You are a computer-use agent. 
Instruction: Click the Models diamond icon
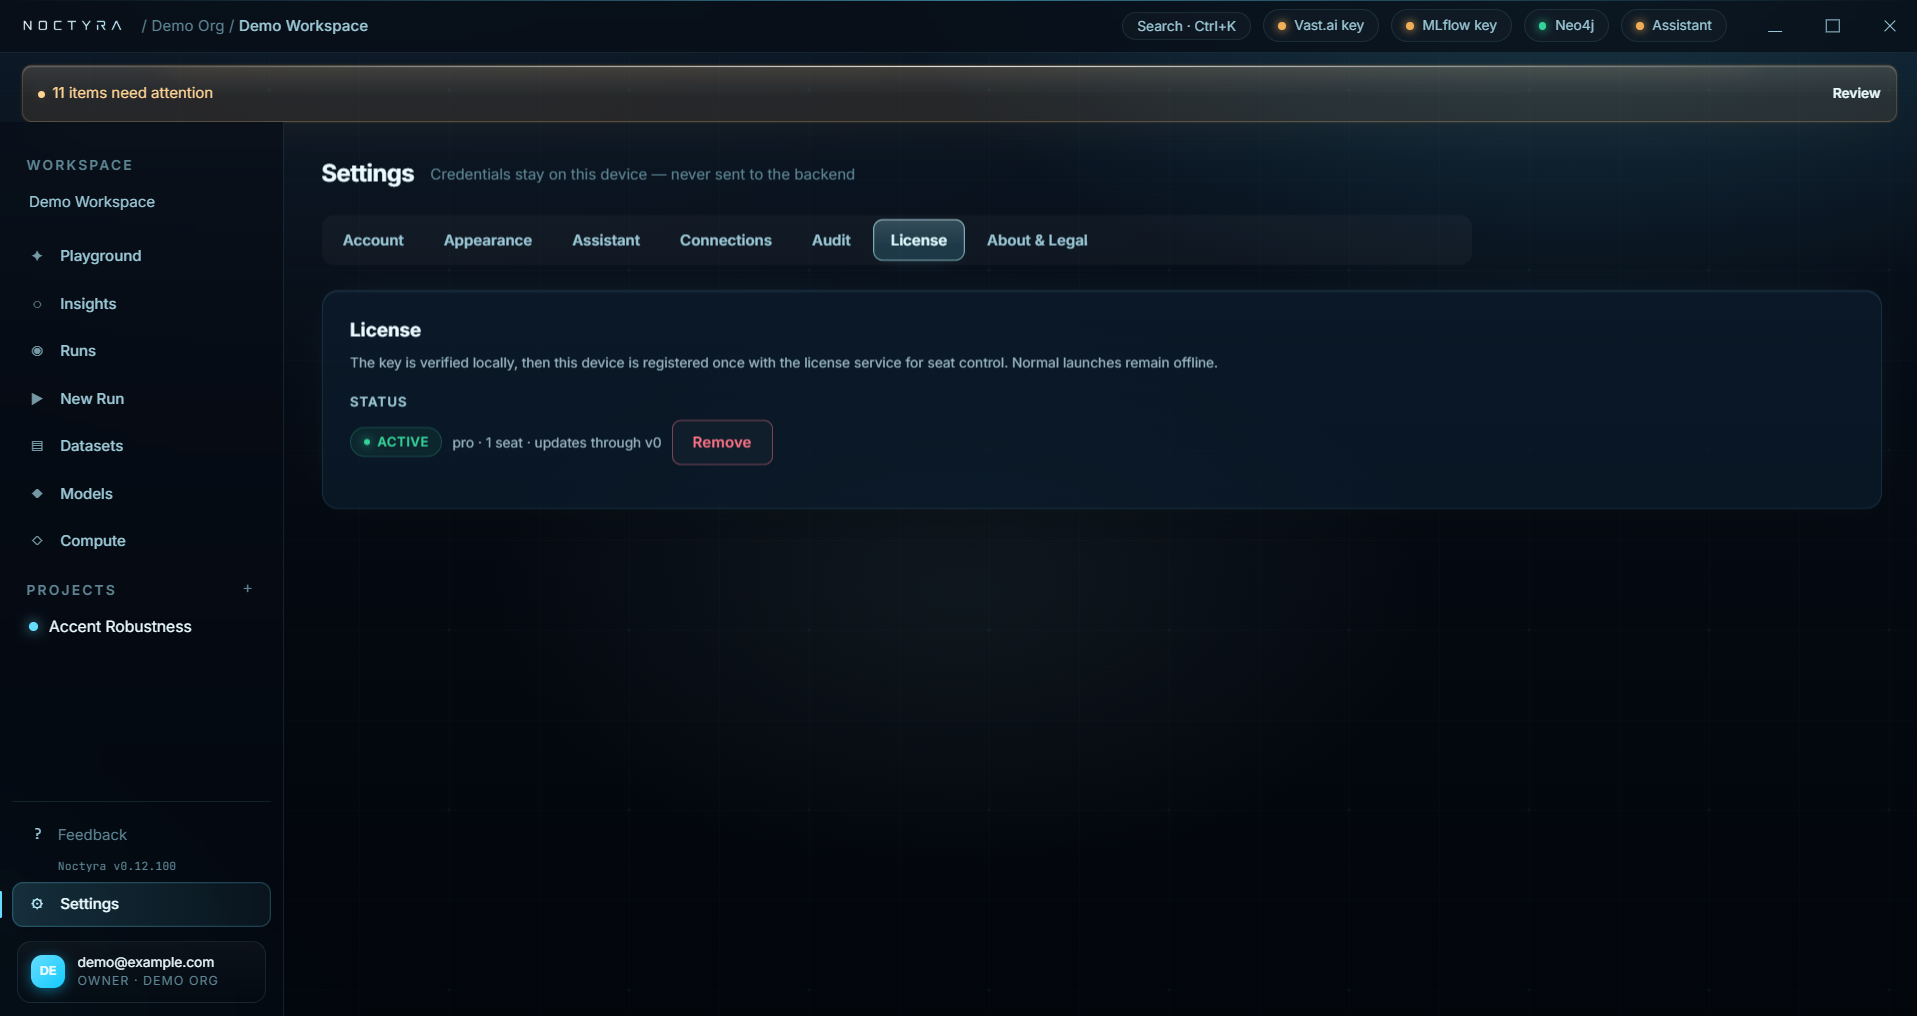tap(37, 494)
